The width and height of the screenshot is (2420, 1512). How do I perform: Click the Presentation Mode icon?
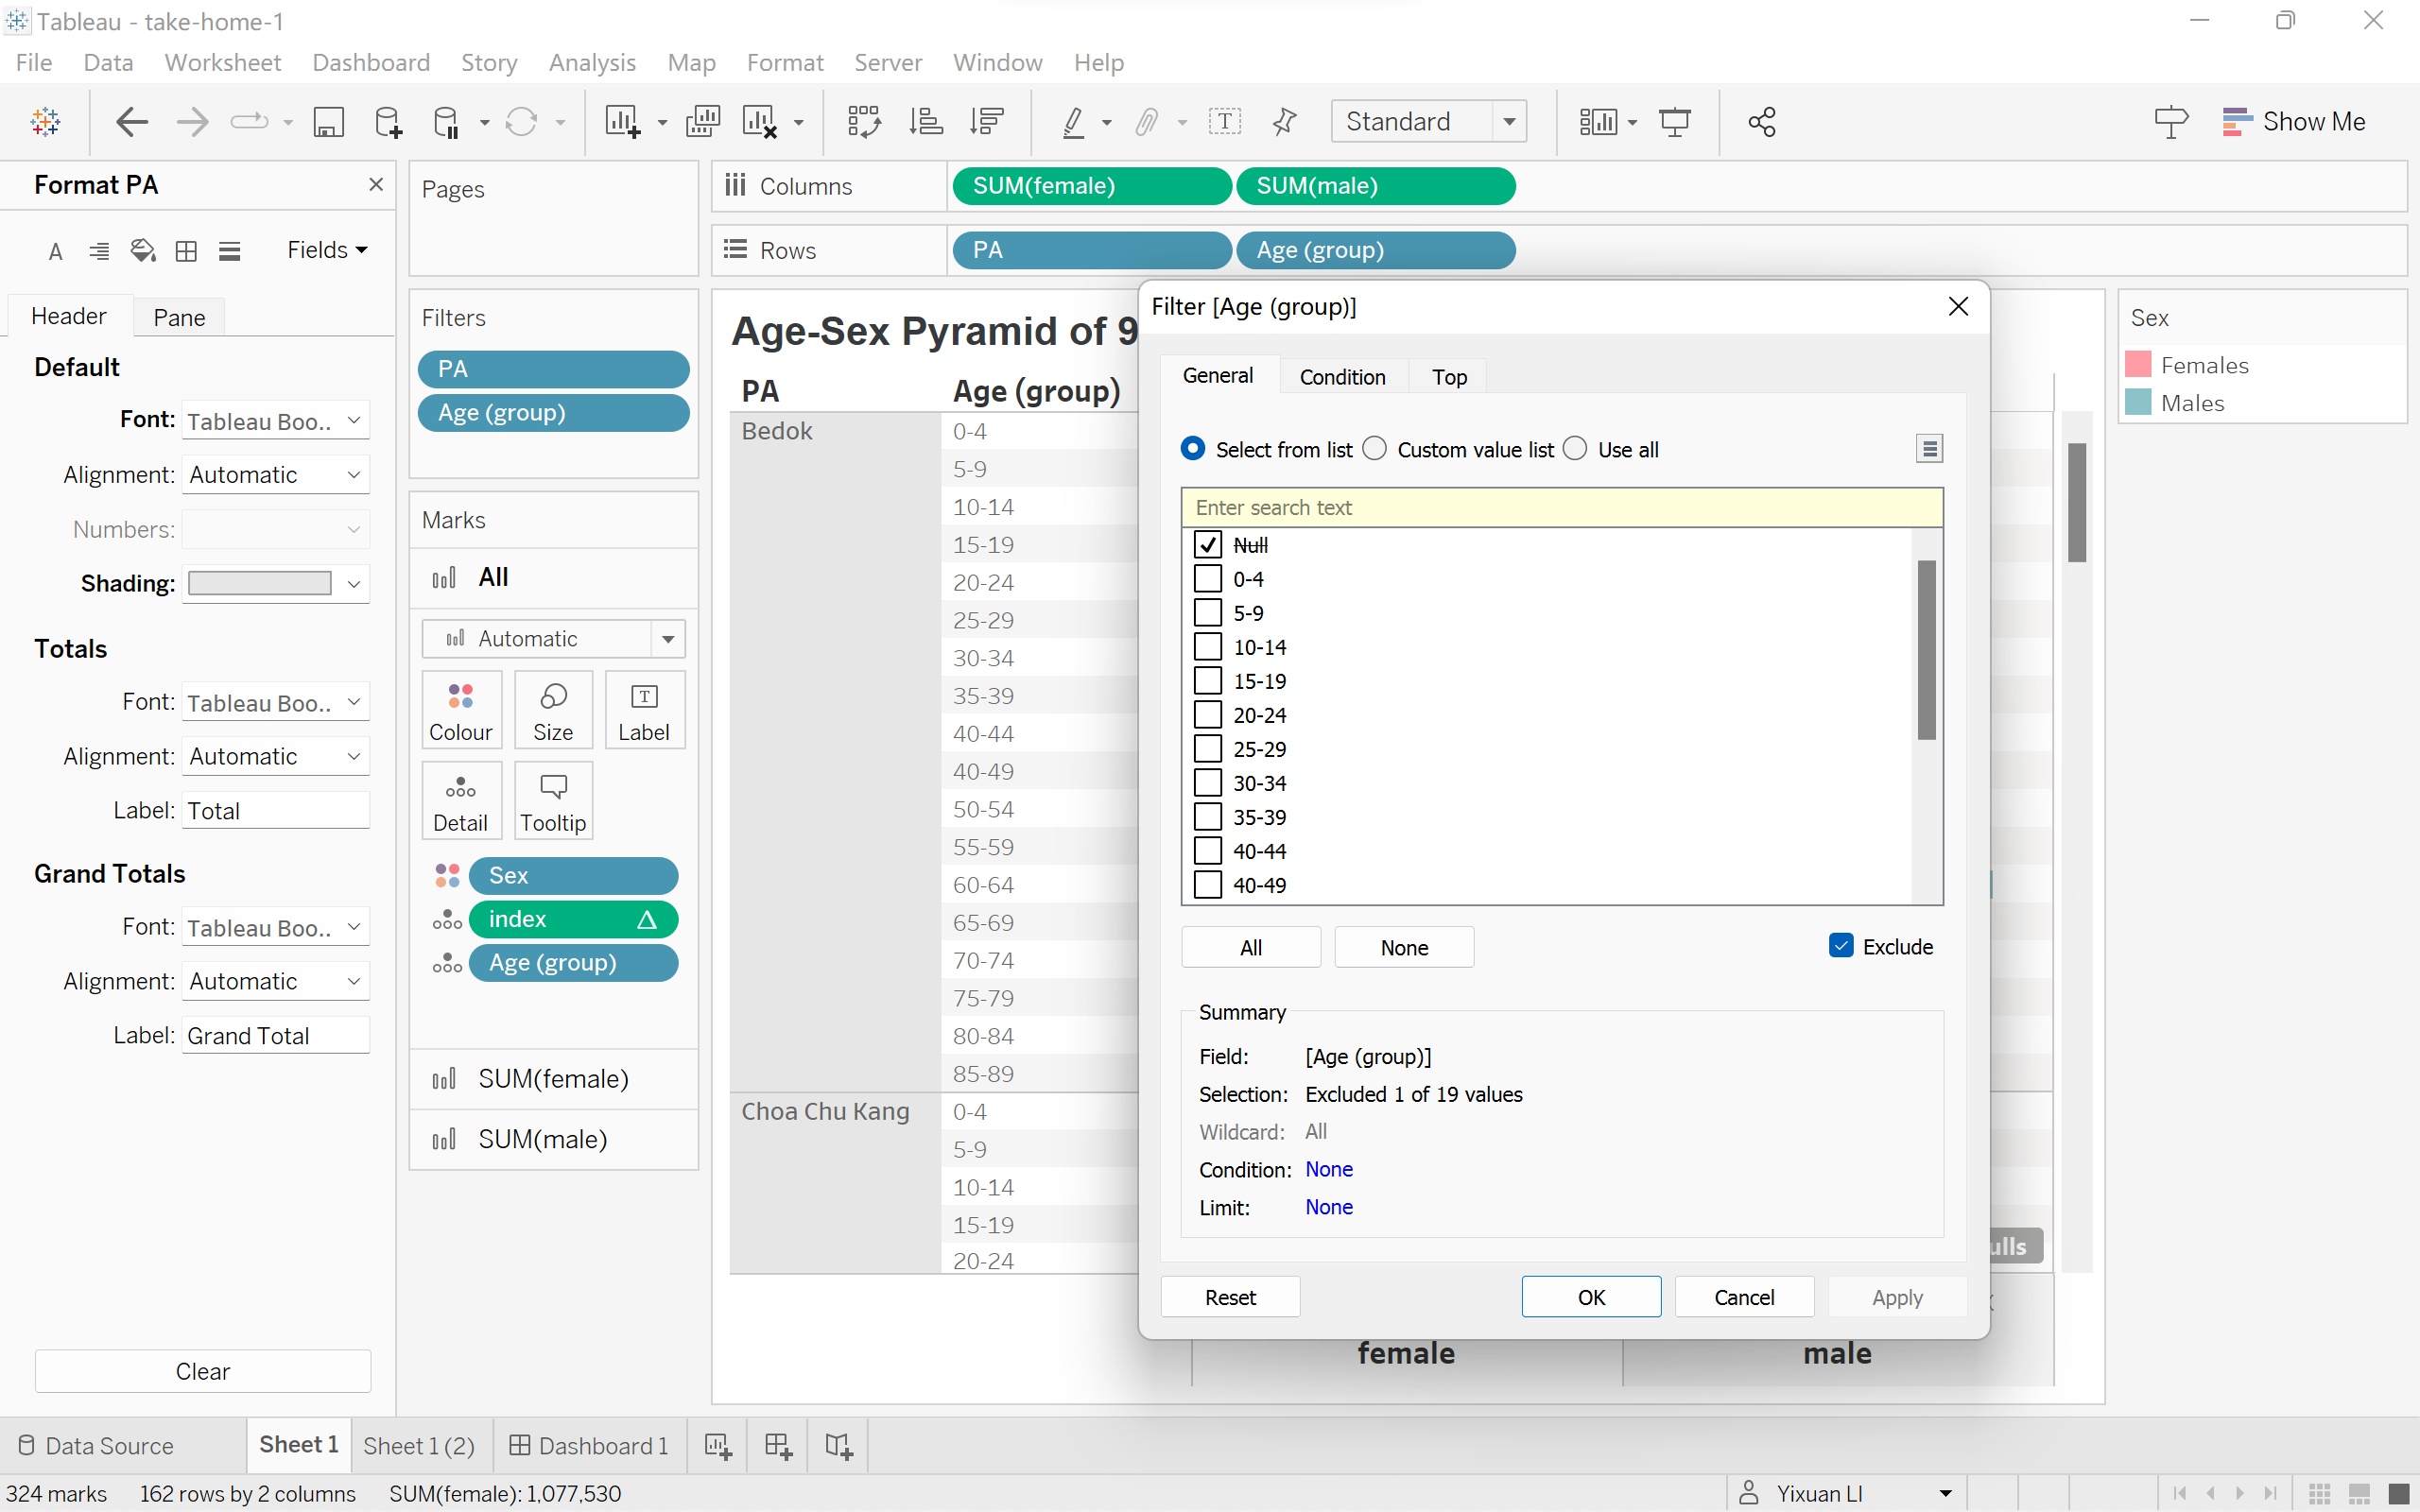tap(1675, 122)
